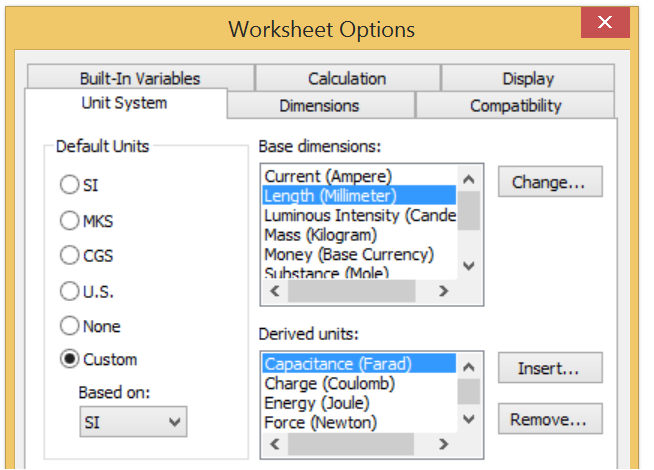Viewport: 654px width, 470px height.
Task: Switch to the Dimensions tab
Action: coord(320,106)
